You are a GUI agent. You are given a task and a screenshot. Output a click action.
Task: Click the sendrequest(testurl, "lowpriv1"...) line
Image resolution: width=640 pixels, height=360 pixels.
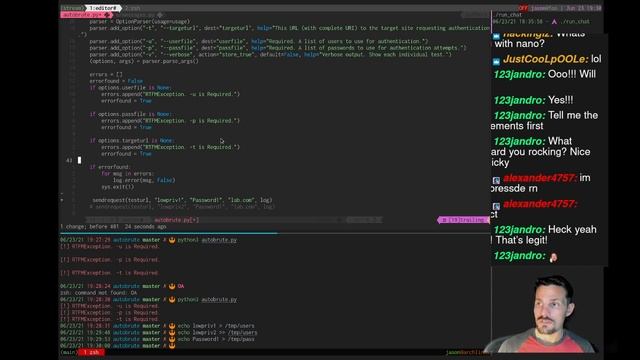pyautogui.click(x=182, y=200)
